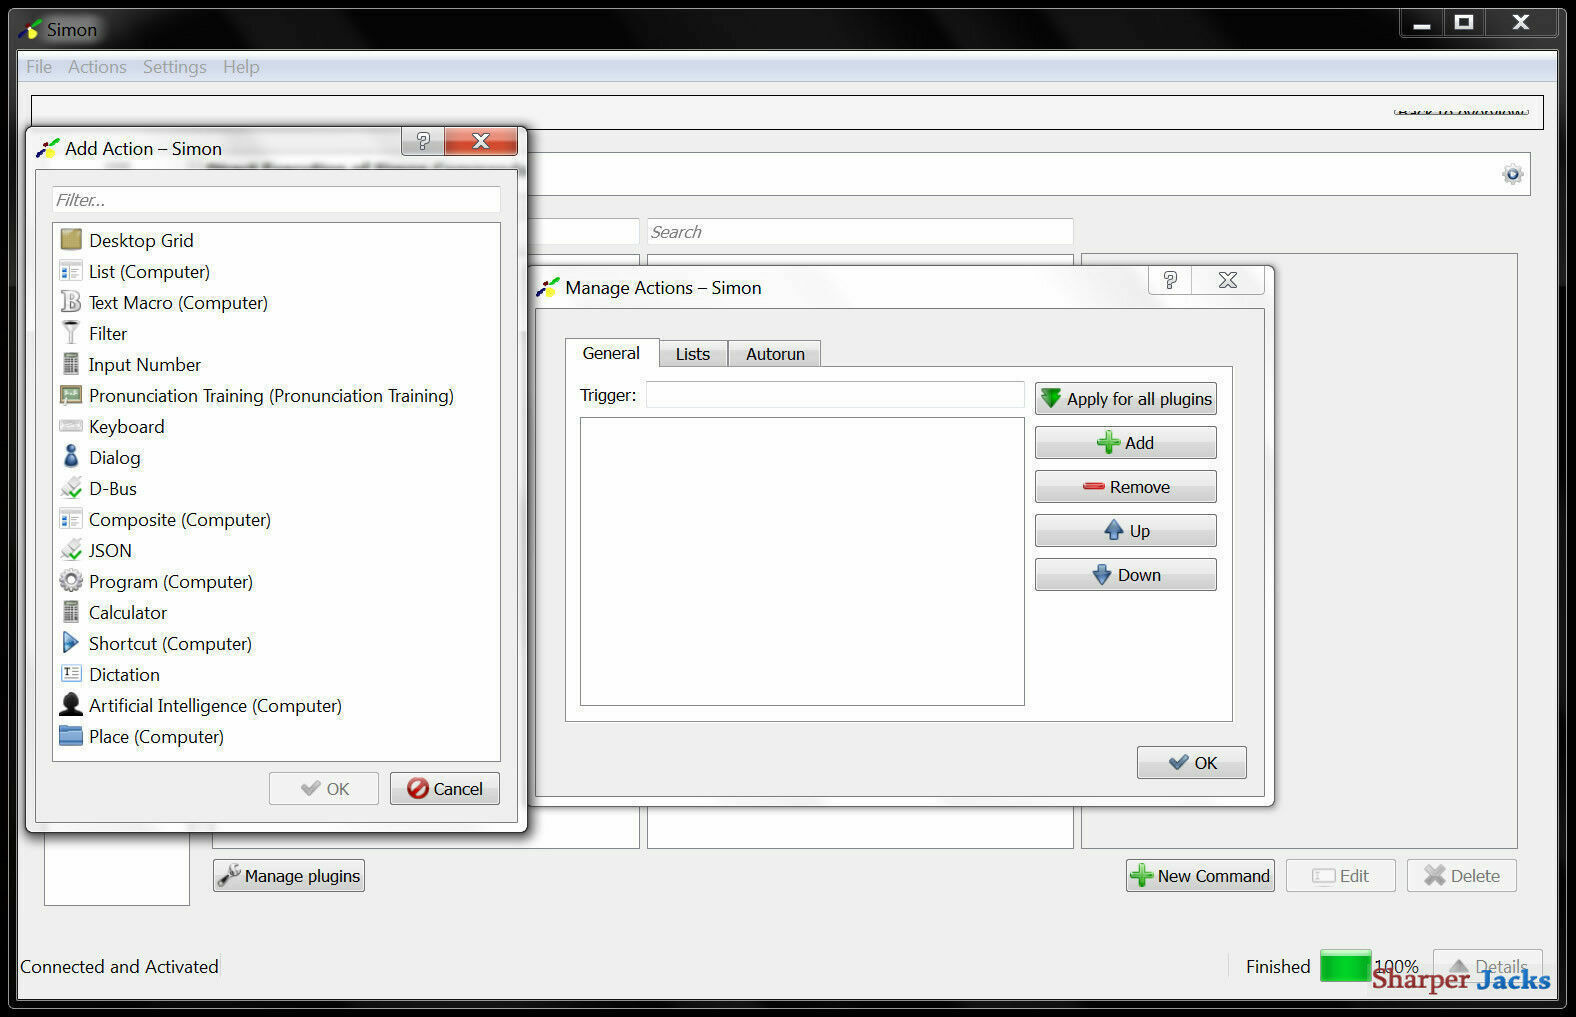Select the 'Desktop Grid' list entry text
Viewport: 1576px width, 1017px height.
(x=141, y=241)
